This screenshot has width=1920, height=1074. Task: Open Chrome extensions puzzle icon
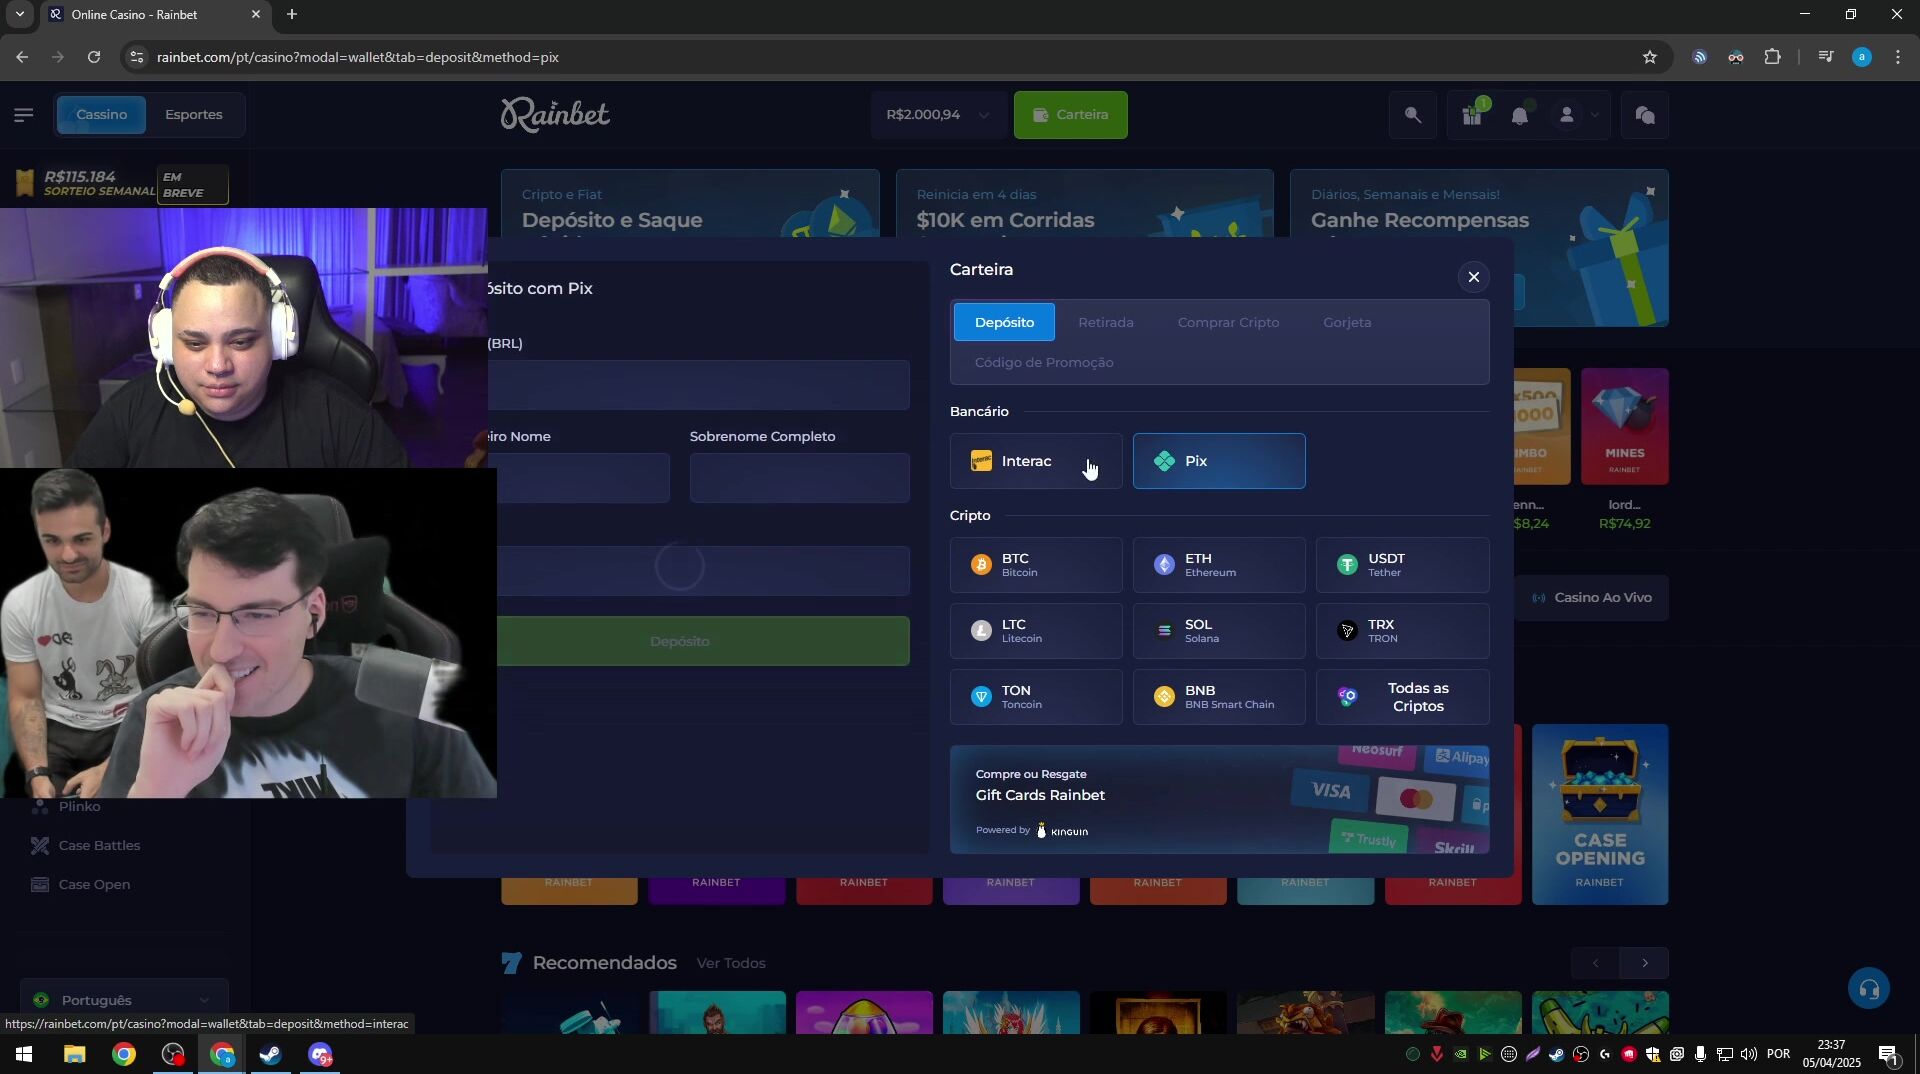[x=1773, y=57]
